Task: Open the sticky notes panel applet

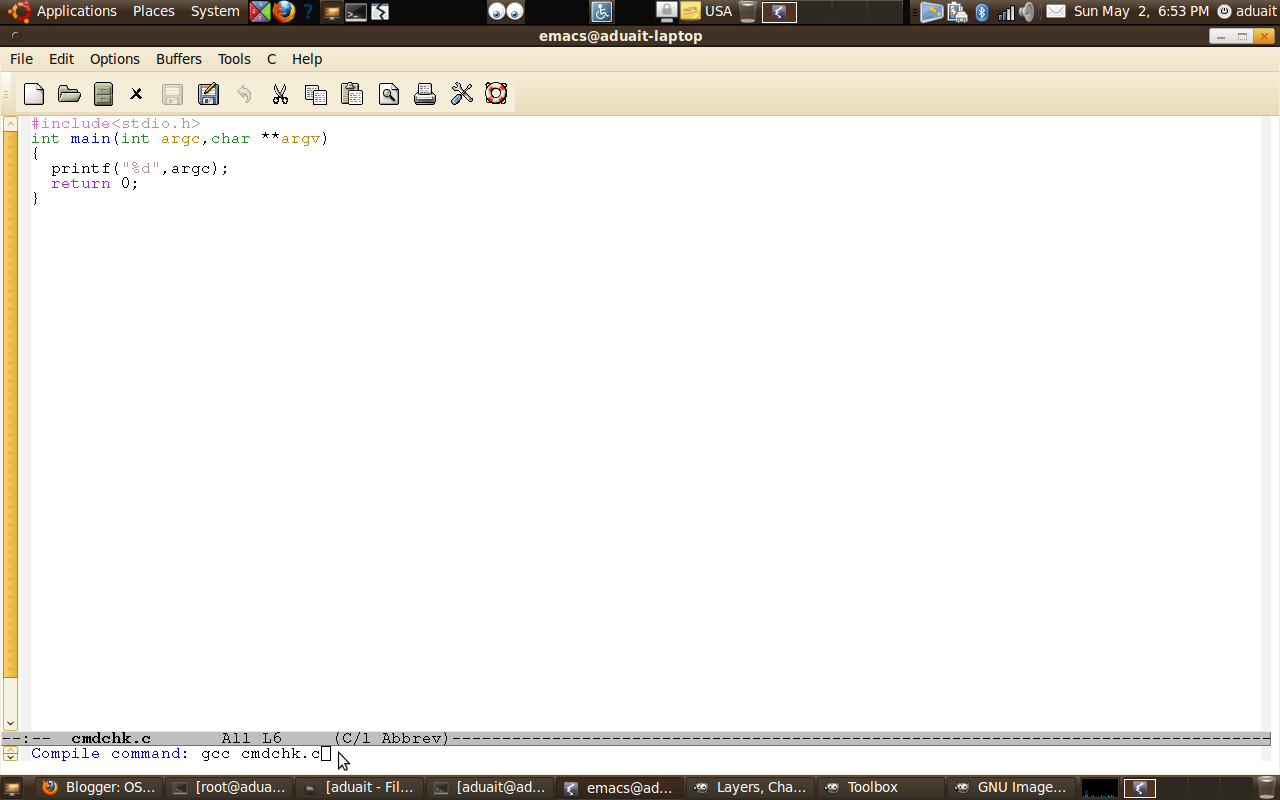Action: pos(690,12)
